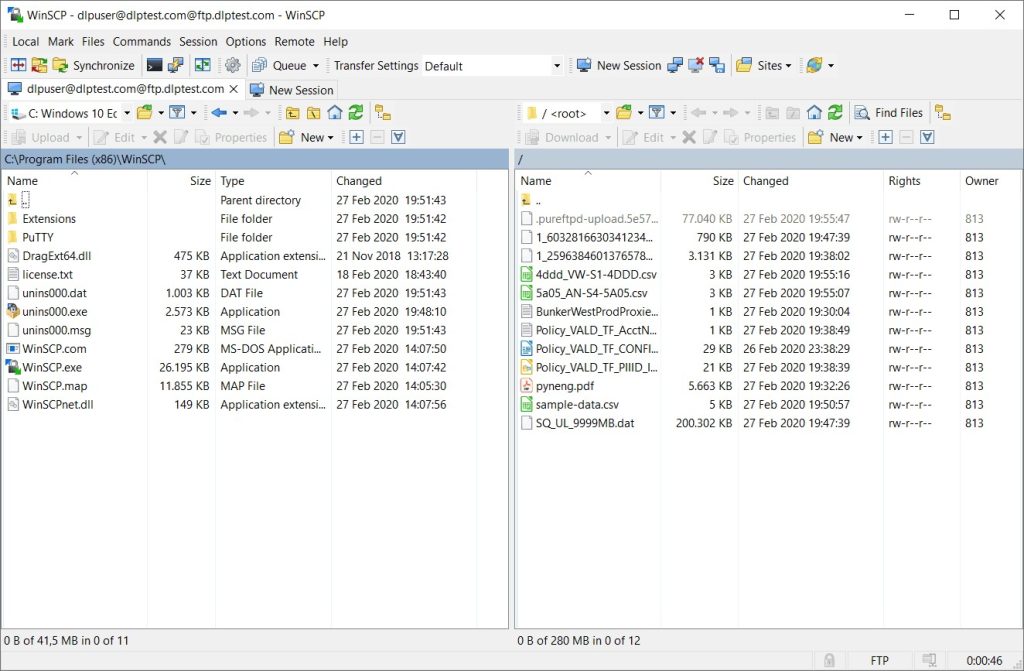Click remote invert selection icon
The image size is (1024, 671).
927,137
